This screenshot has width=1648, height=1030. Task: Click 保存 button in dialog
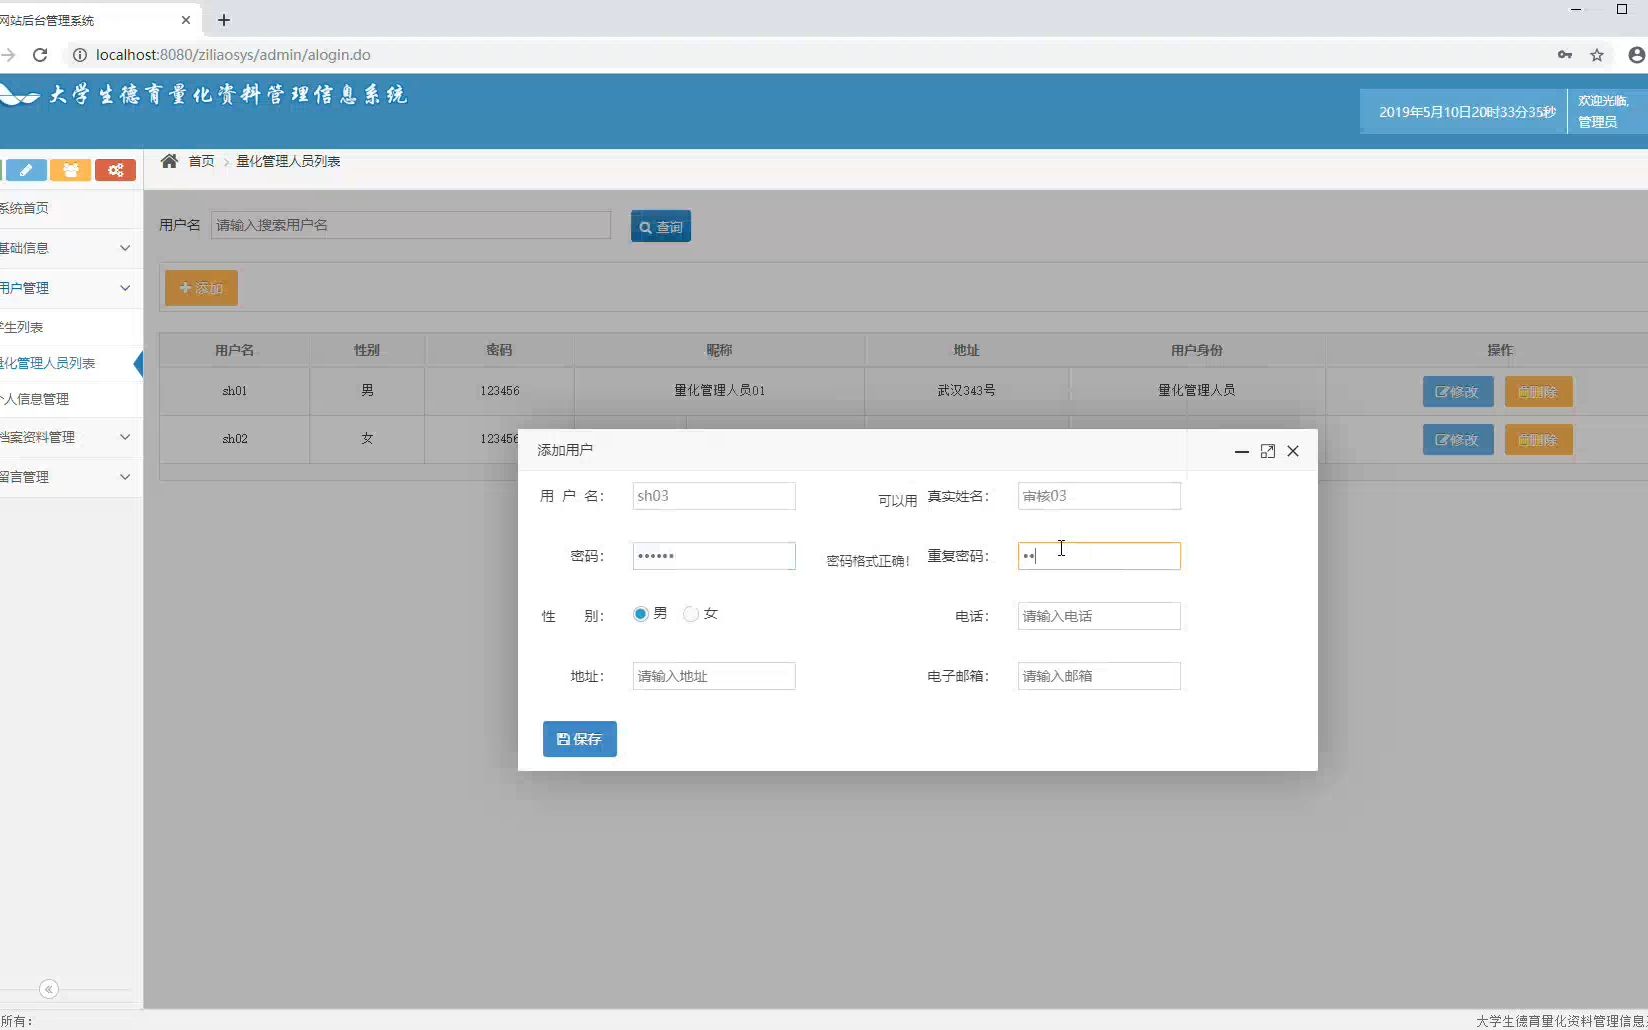(580, 739)
